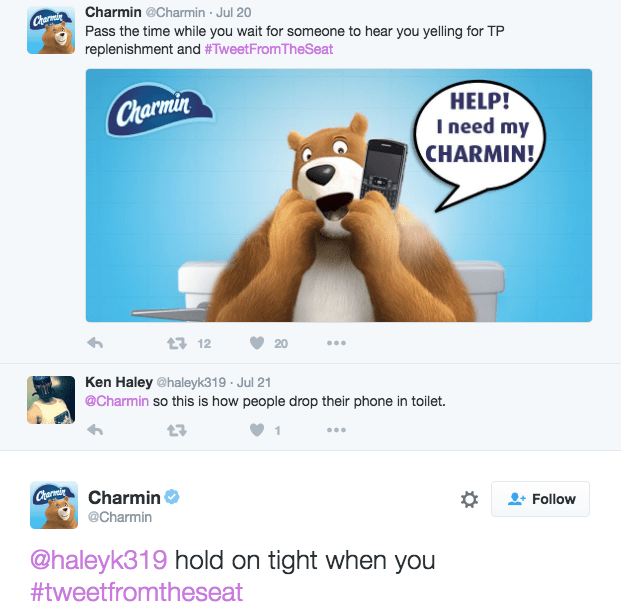Open more options on Ken Haley's tweet
This screenshot has width=621, height=612.
coord(336,430)
